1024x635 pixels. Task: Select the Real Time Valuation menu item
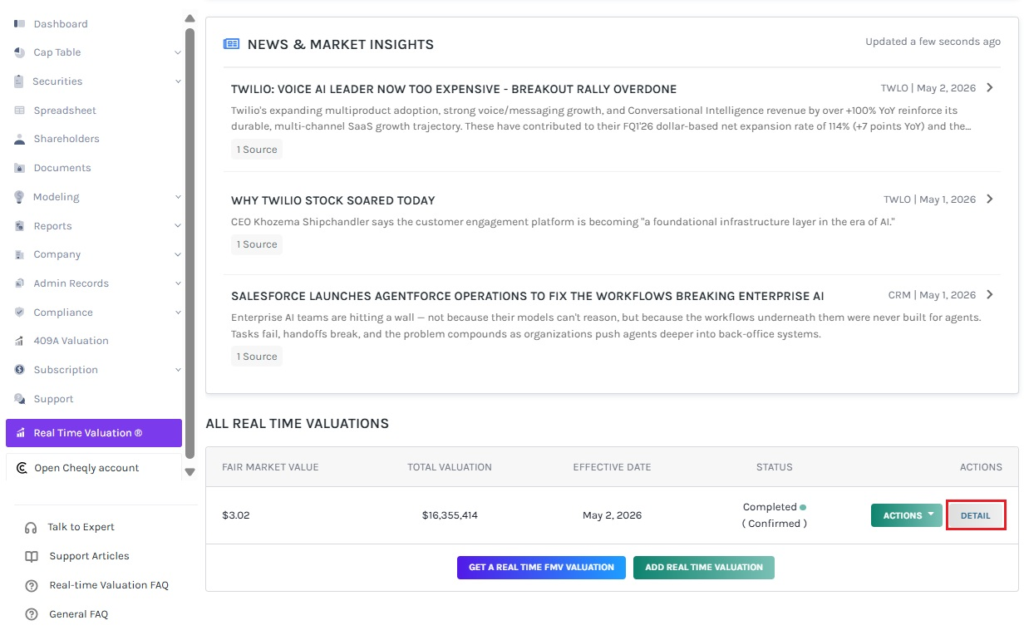click(x=94, y=432)
